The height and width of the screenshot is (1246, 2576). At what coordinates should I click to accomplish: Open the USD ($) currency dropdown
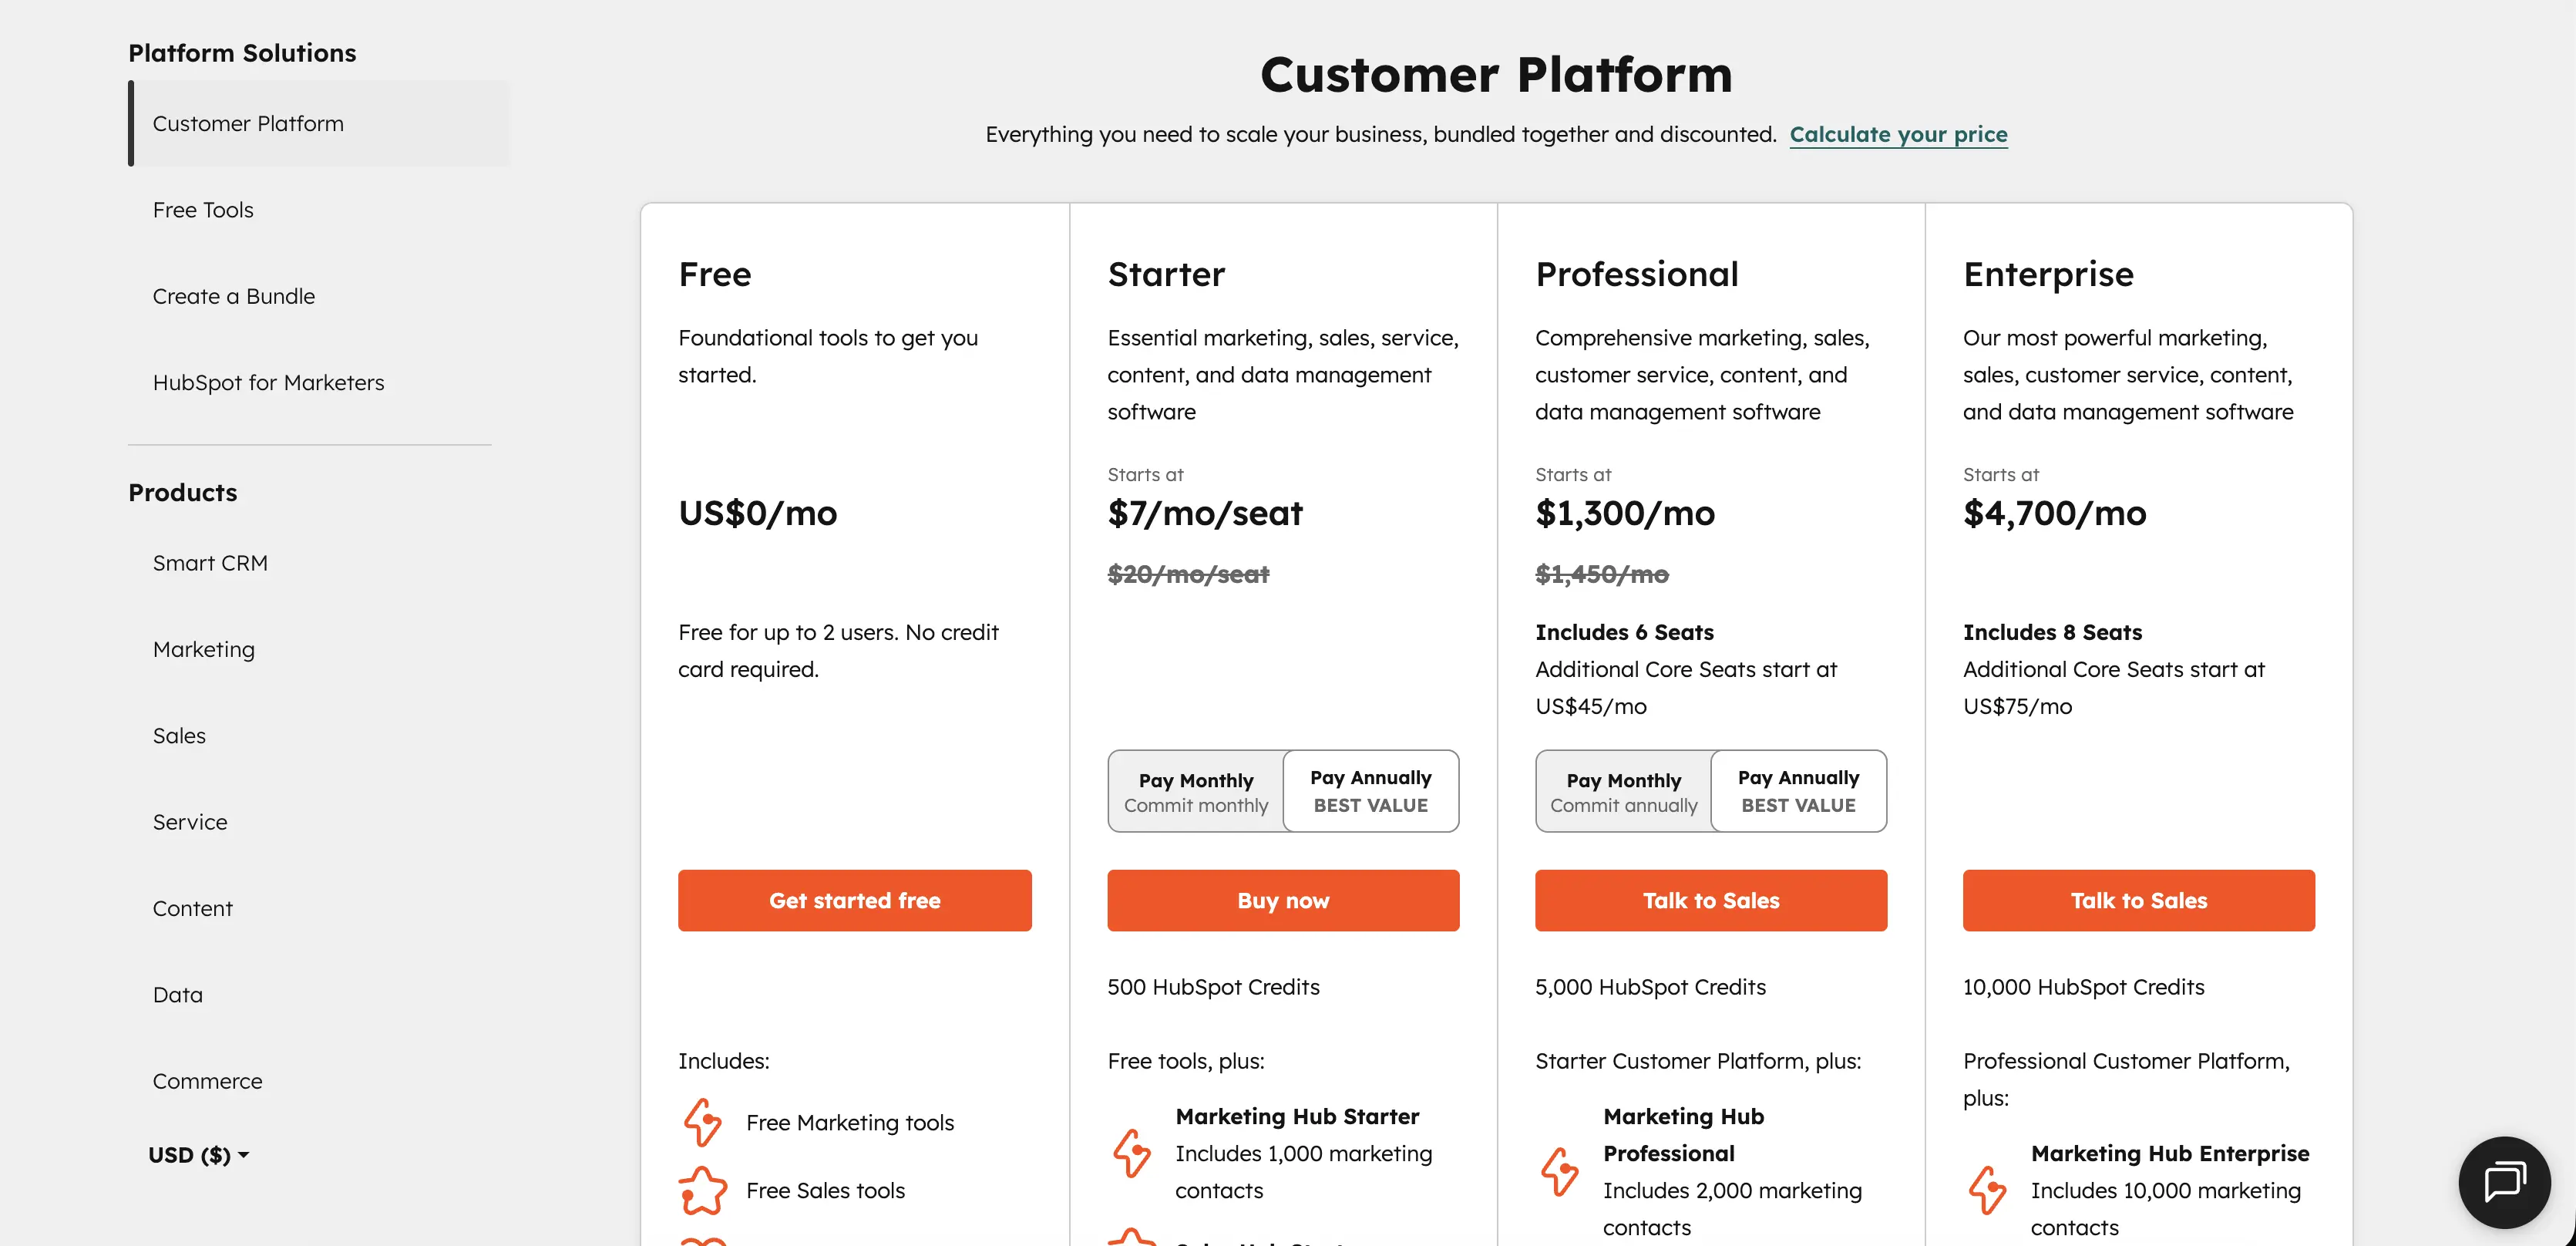pos(198,1155)
